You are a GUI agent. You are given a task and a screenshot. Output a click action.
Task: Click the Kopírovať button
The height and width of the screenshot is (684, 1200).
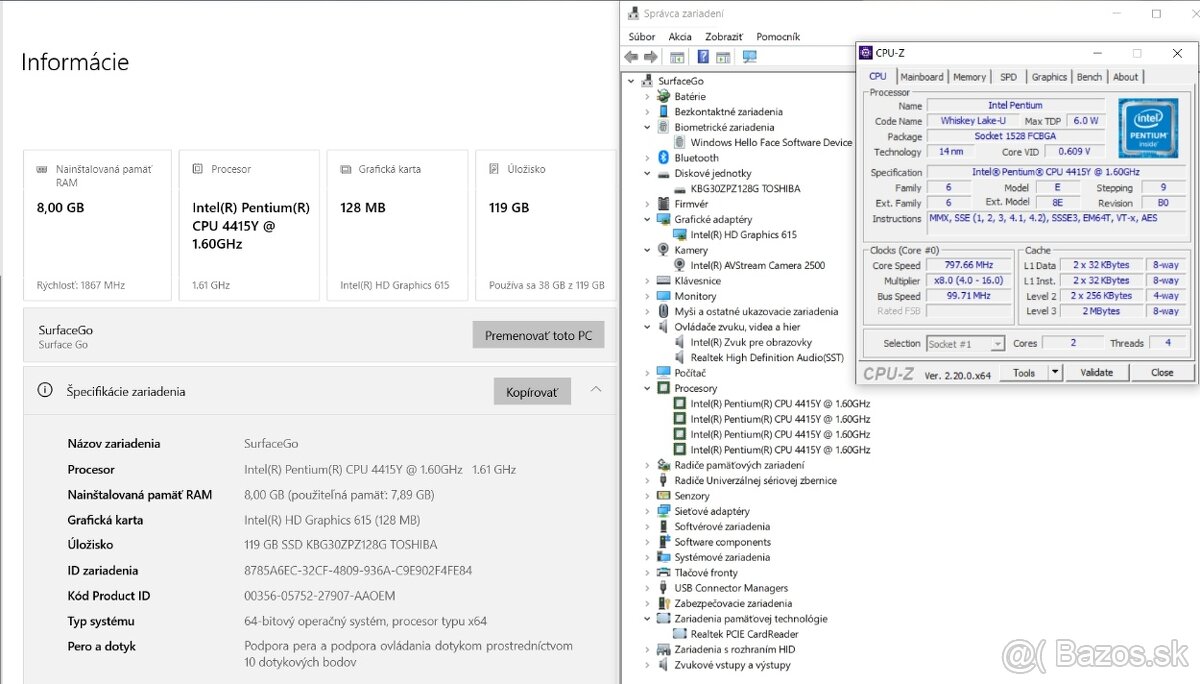(532, 392)
